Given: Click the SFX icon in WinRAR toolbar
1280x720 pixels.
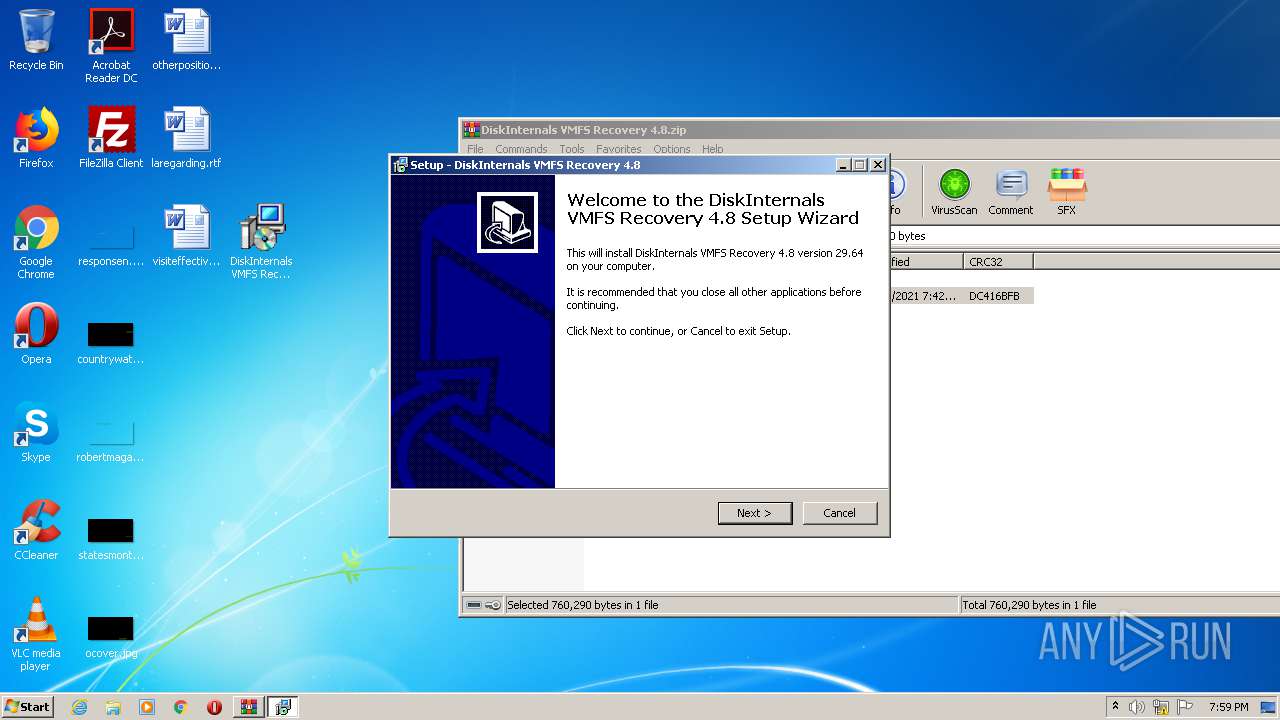Looking at the screenshot, I should point(1067,192).
